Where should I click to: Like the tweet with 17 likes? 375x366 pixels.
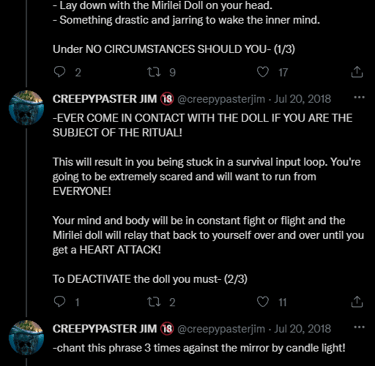pyautogui.click(x=263, y=72)
